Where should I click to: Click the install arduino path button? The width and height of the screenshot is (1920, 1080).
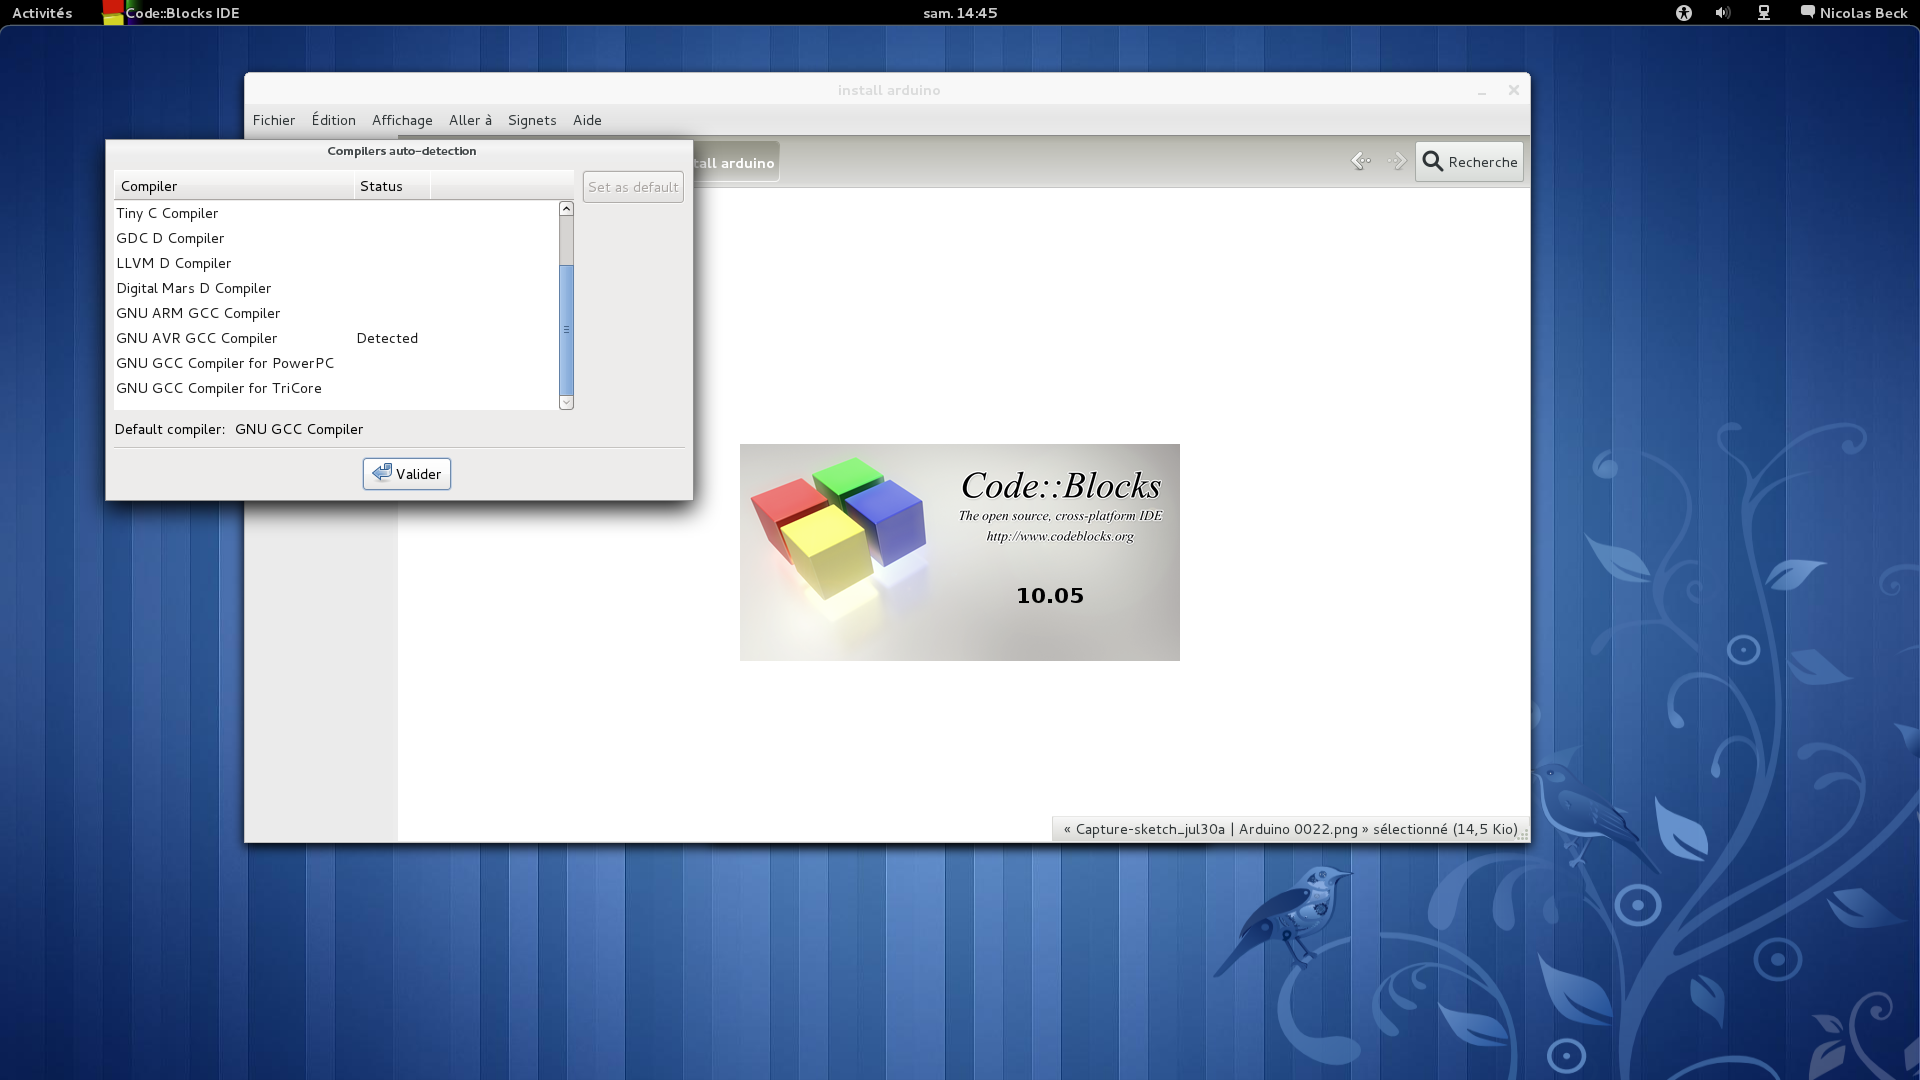(x=735, y=163)
